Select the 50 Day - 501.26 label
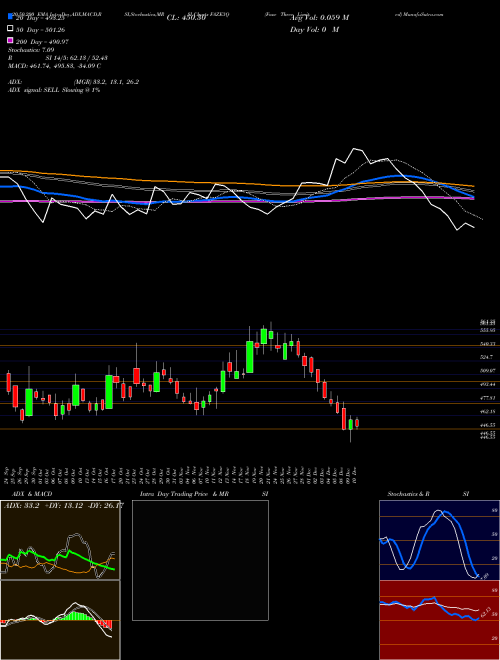 tap(41, 30)
